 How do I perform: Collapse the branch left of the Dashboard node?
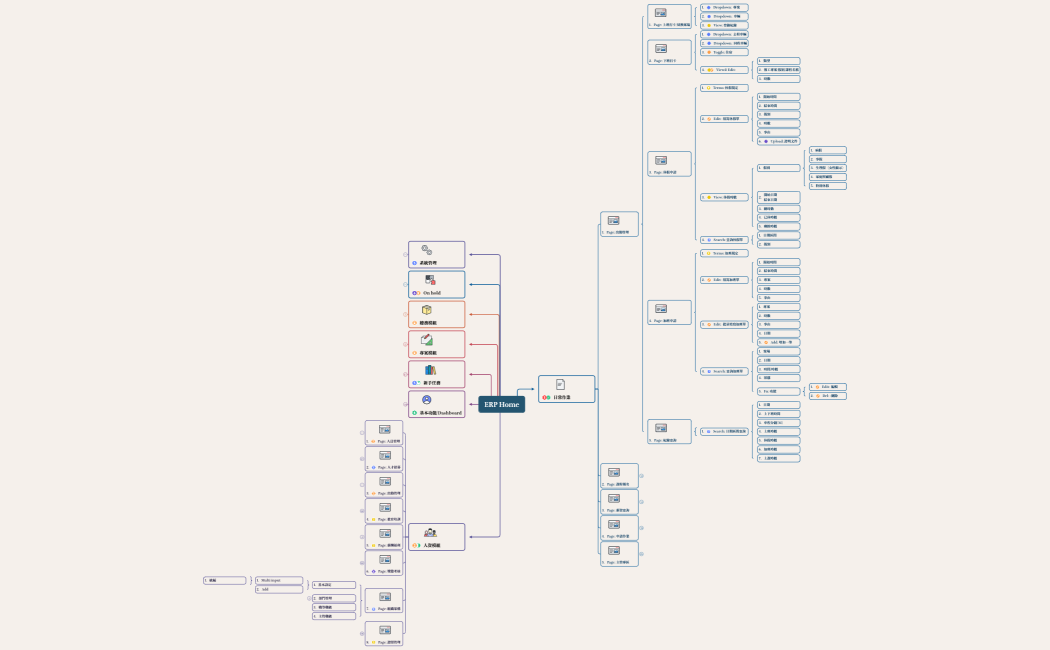coord(405,404)
